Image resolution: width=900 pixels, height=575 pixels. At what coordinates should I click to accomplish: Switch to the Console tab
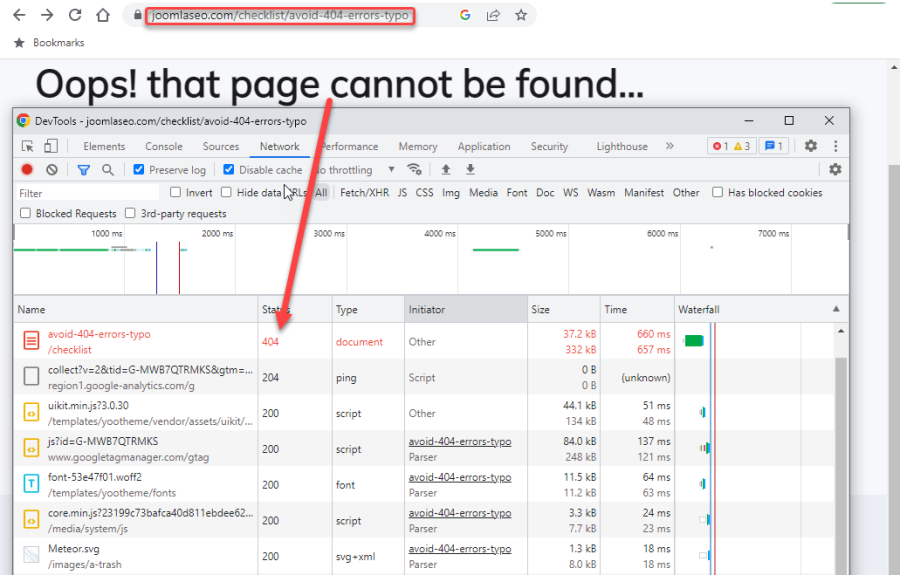coord(164,146)
